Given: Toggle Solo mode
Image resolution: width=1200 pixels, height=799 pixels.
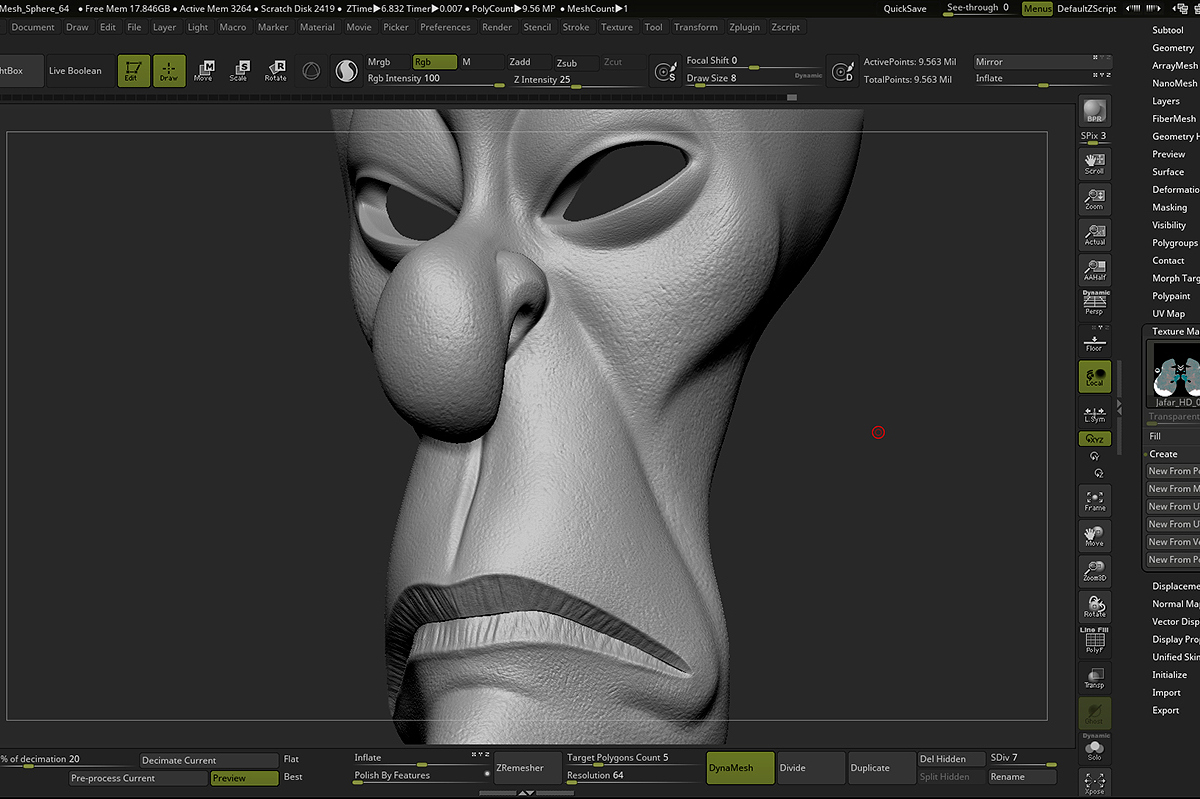Looking at the screenshot, I should click(1094, 747).
